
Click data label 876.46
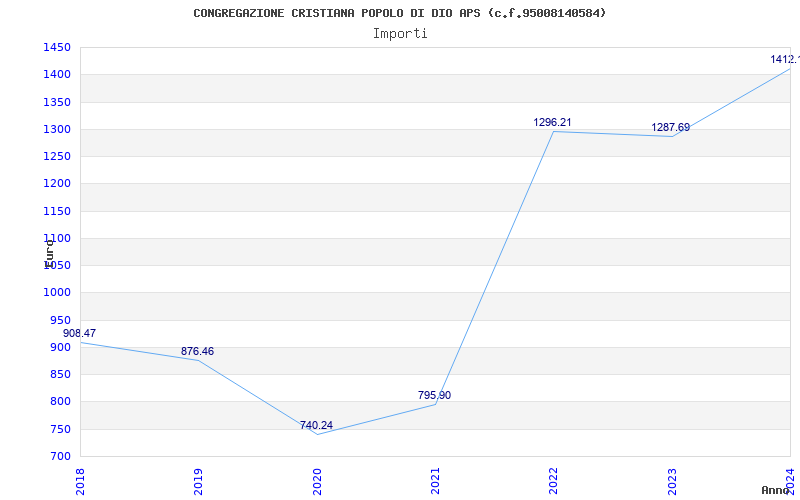pyautogui.click(x=197, y=352)
